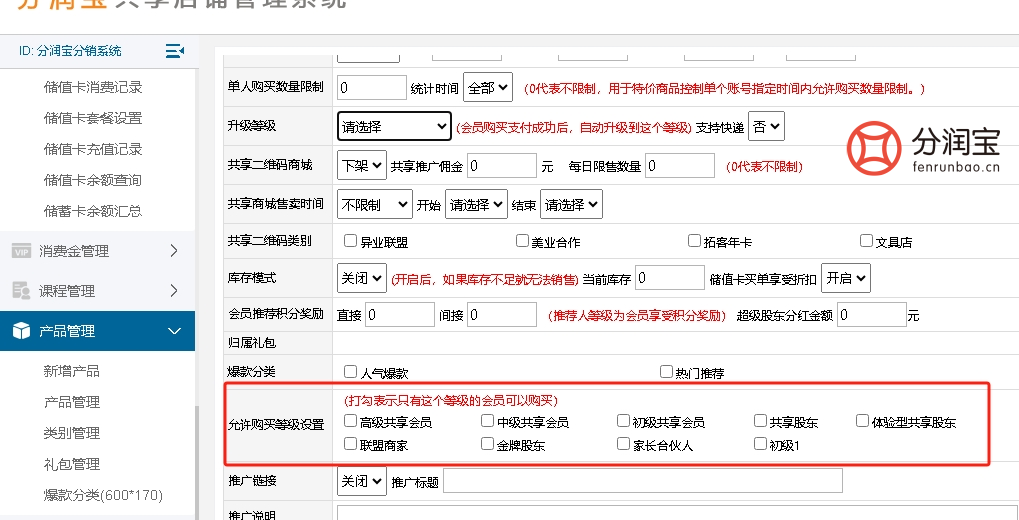Check 中级共享会员 checkbox
Screen dimensions: 1019x520
pos(487,421)
